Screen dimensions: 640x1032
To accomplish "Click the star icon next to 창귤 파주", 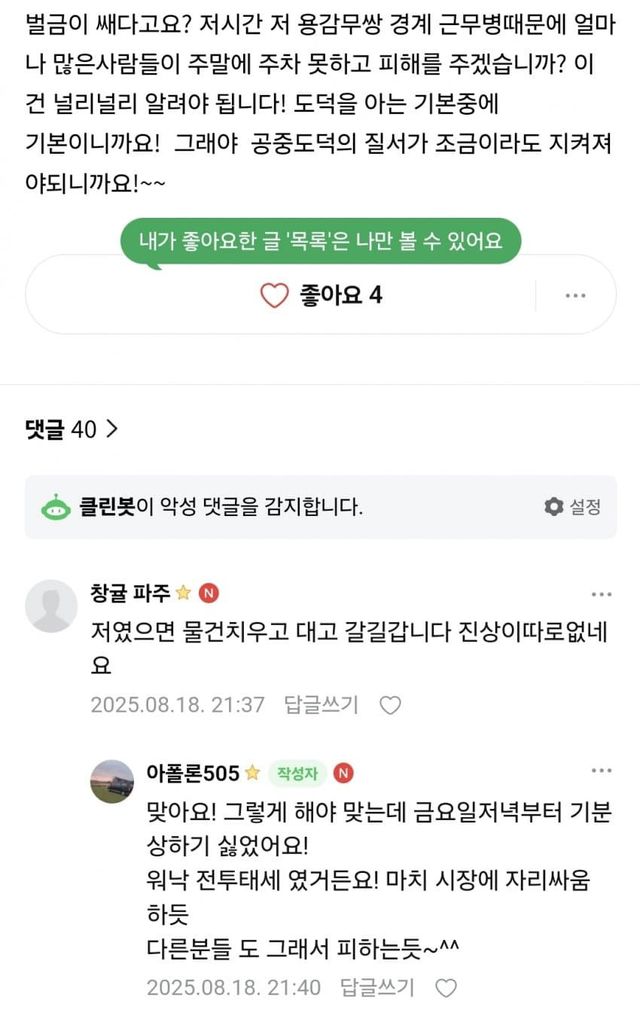I will tap(183, 592).
